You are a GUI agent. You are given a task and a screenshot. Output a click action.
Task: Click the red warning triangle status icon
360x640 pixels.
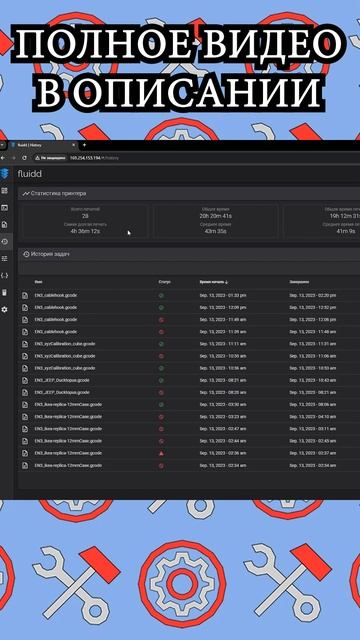coord(161,453)
